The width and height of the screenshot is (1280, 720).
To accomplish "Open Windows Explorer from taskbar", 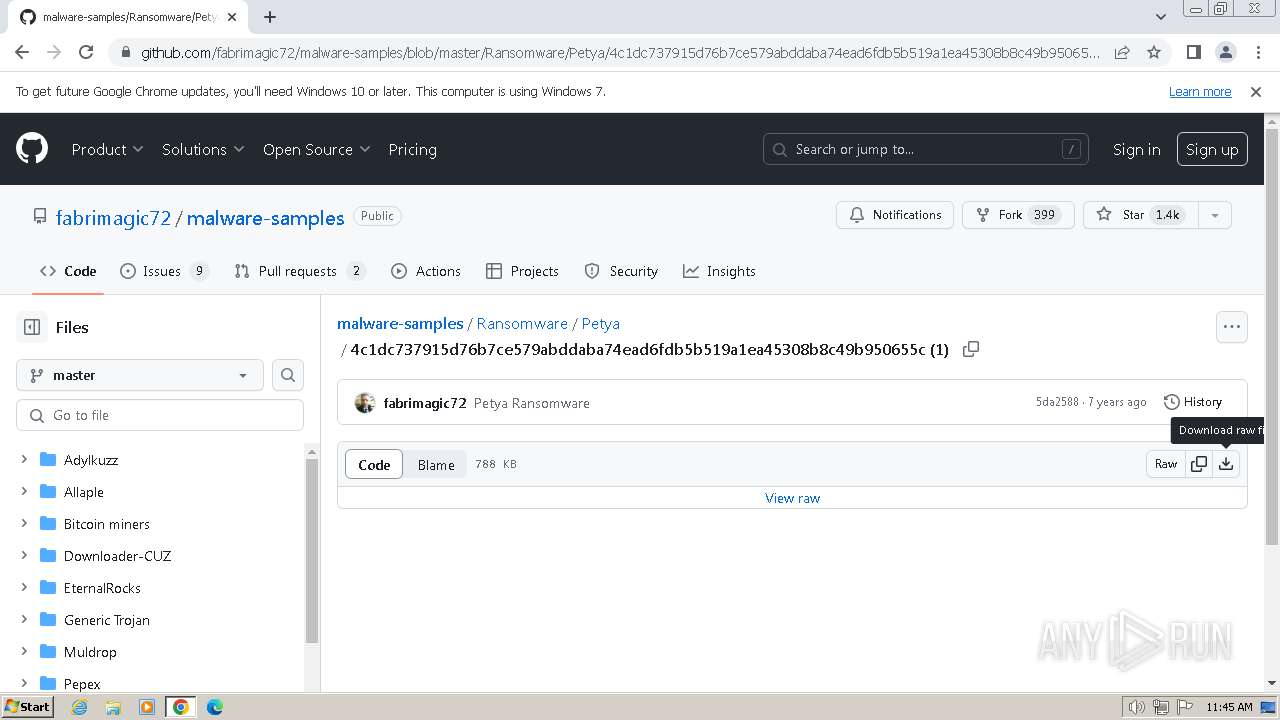I will click(x=113, y=707).
